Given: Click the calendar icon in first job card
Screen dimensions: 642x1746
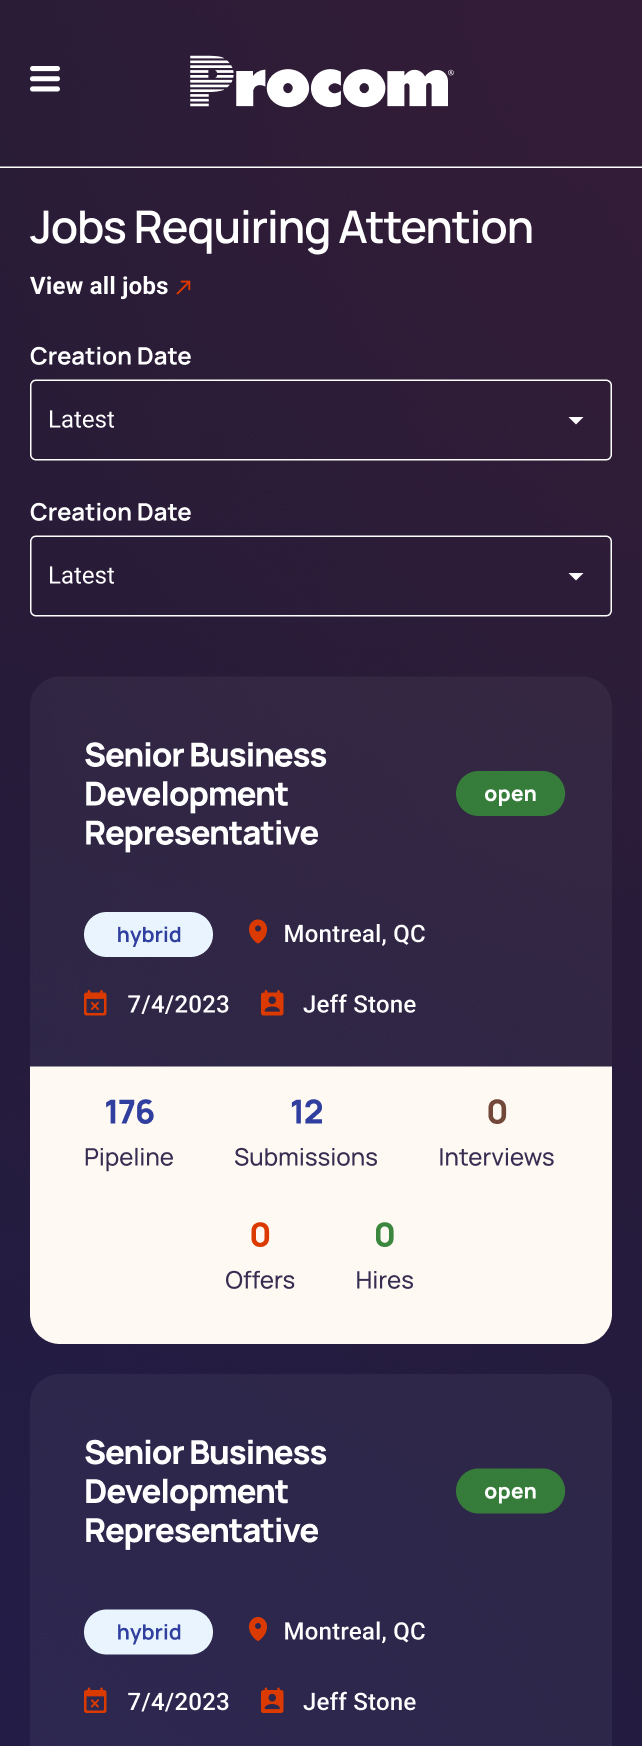Looking at the screenshot, I should tap(95, 1003).
